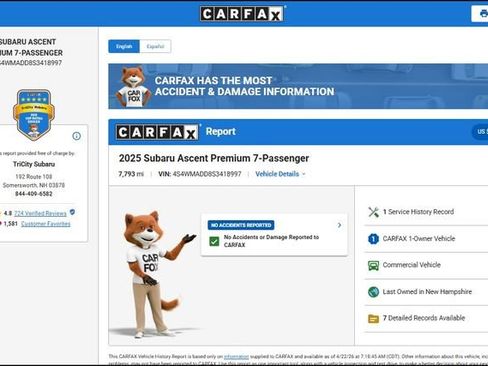This screenshot has width=488, height=366.
Task: Click 'Somersworth, NH 03878' address line
Action: [34, 185]
